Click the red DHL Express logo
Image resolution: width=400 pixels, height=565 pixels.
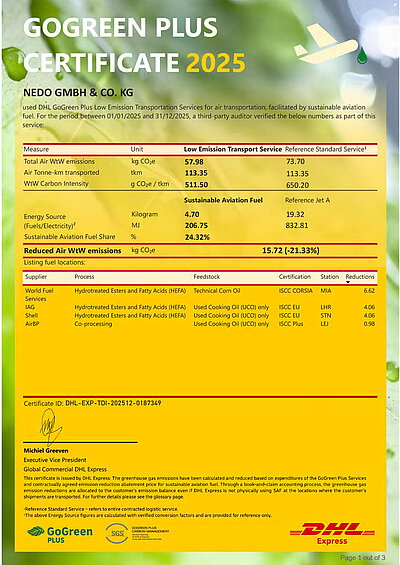pos(332,533)
